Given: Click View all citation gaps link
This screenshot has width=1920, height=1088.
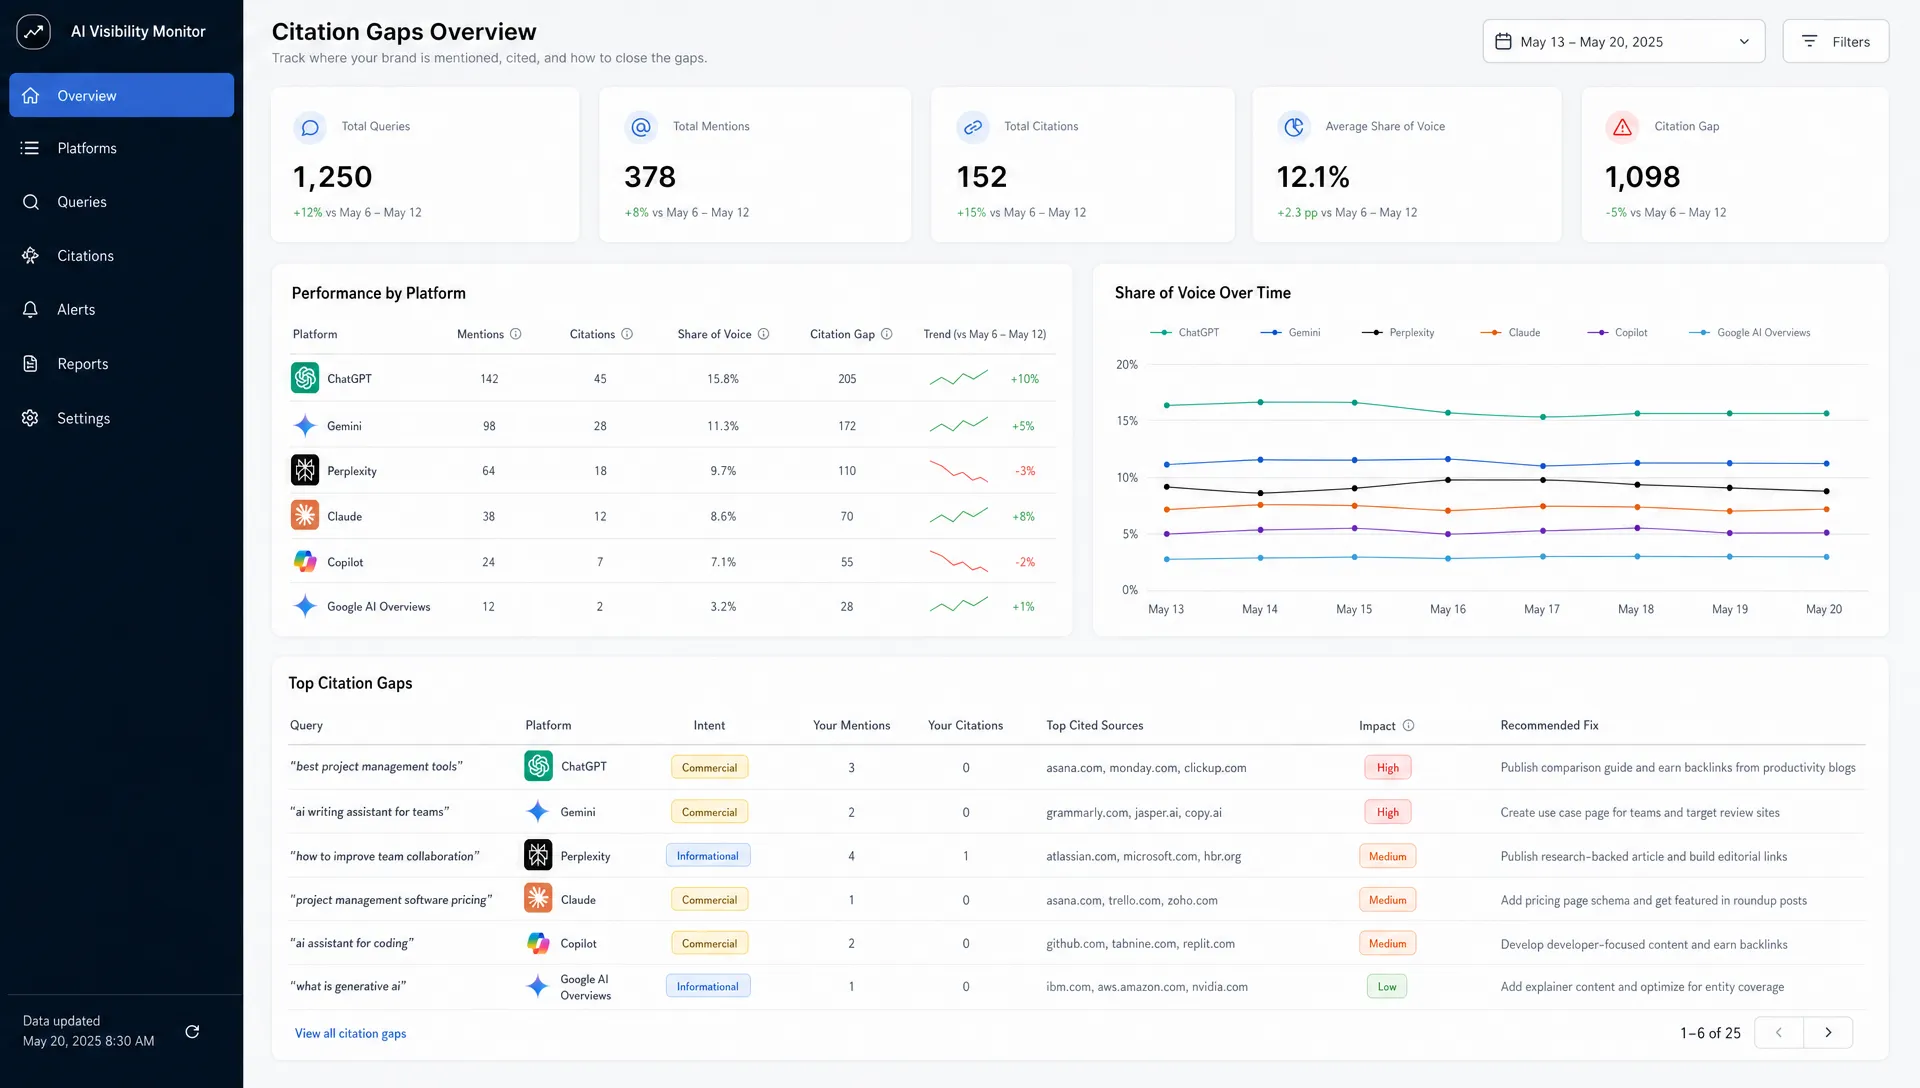Looking at the screenshot, I should pos(350,1033).
